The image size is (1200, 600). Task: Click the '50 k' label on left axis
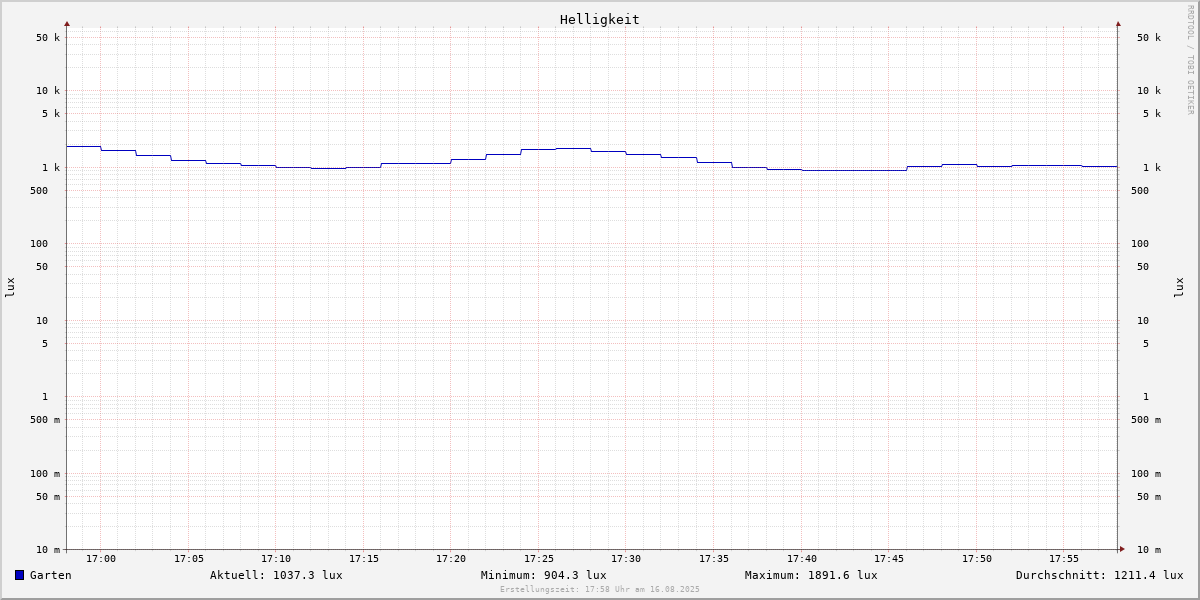click(48, 38)
